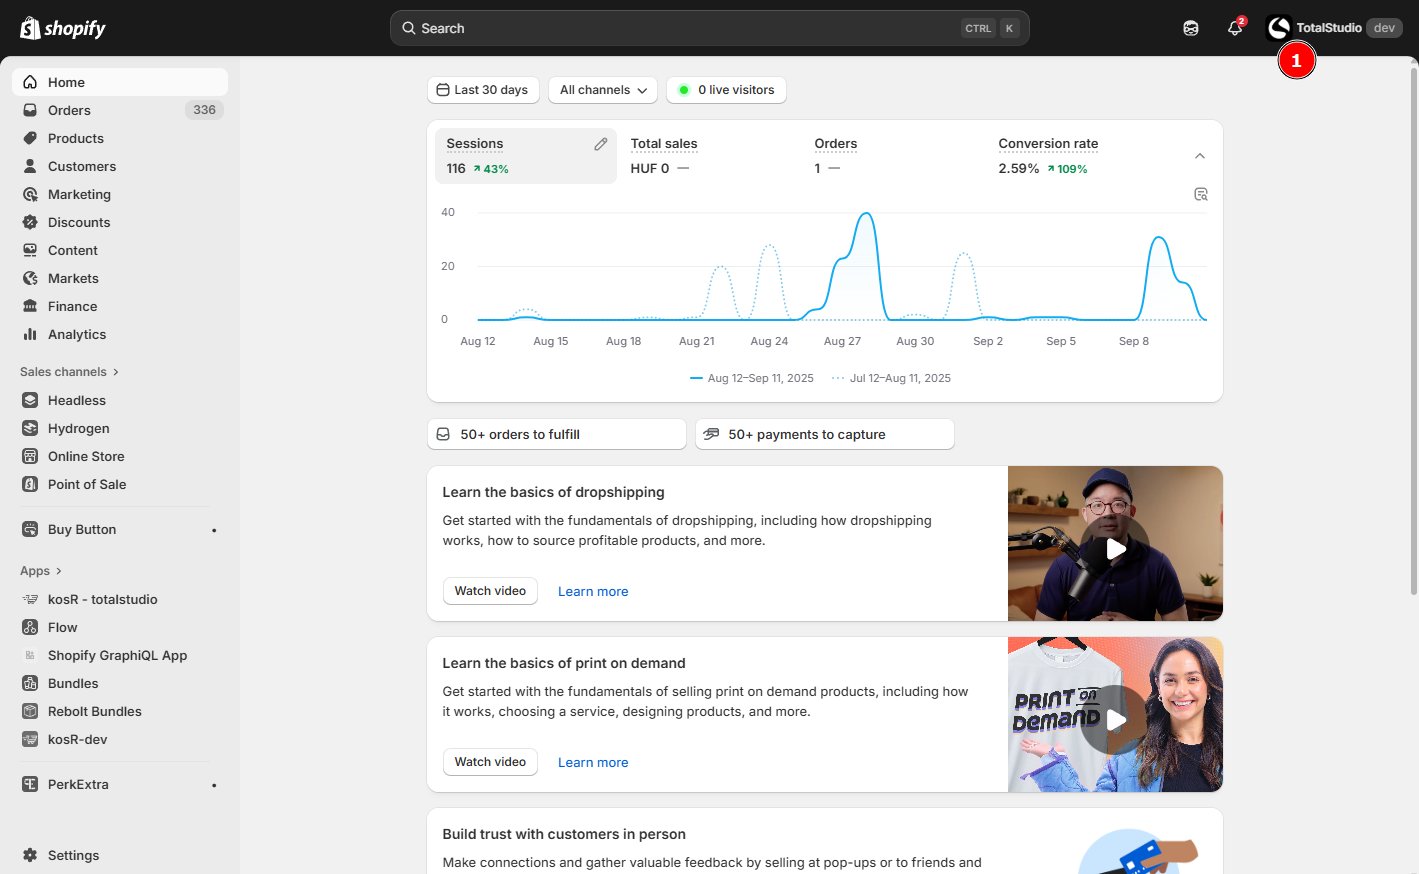Click the PerkExtra app icon
Screen dimensions: 1419x874
pyautogui.click(x=30, y=784)
